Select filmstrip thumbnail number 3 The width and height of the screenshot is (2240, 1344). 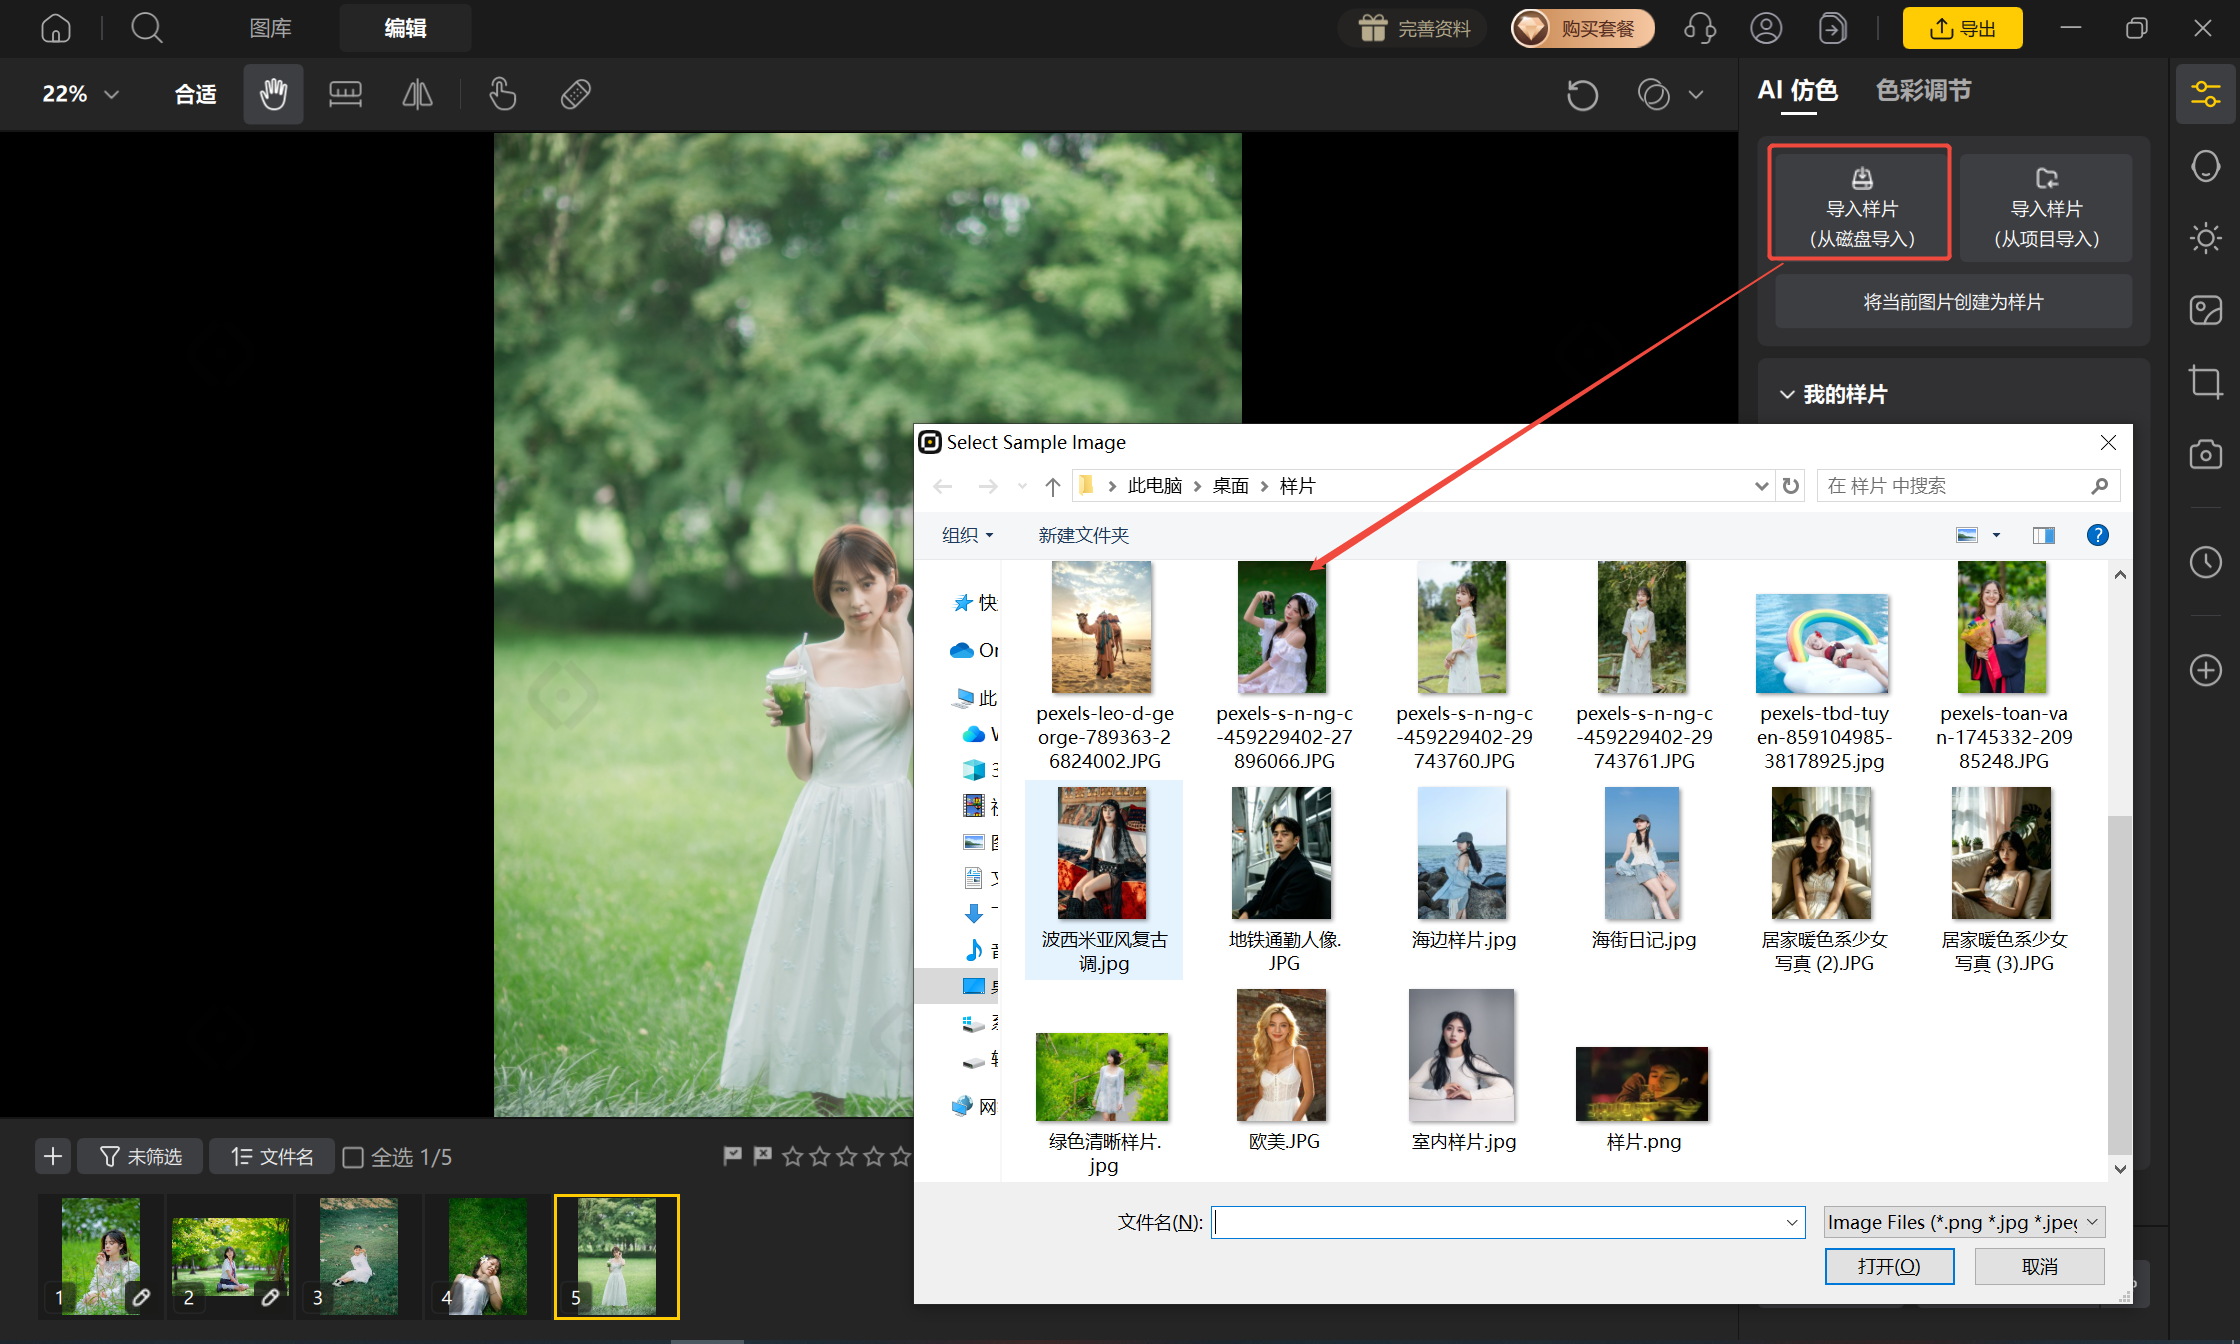(358, 1256)
